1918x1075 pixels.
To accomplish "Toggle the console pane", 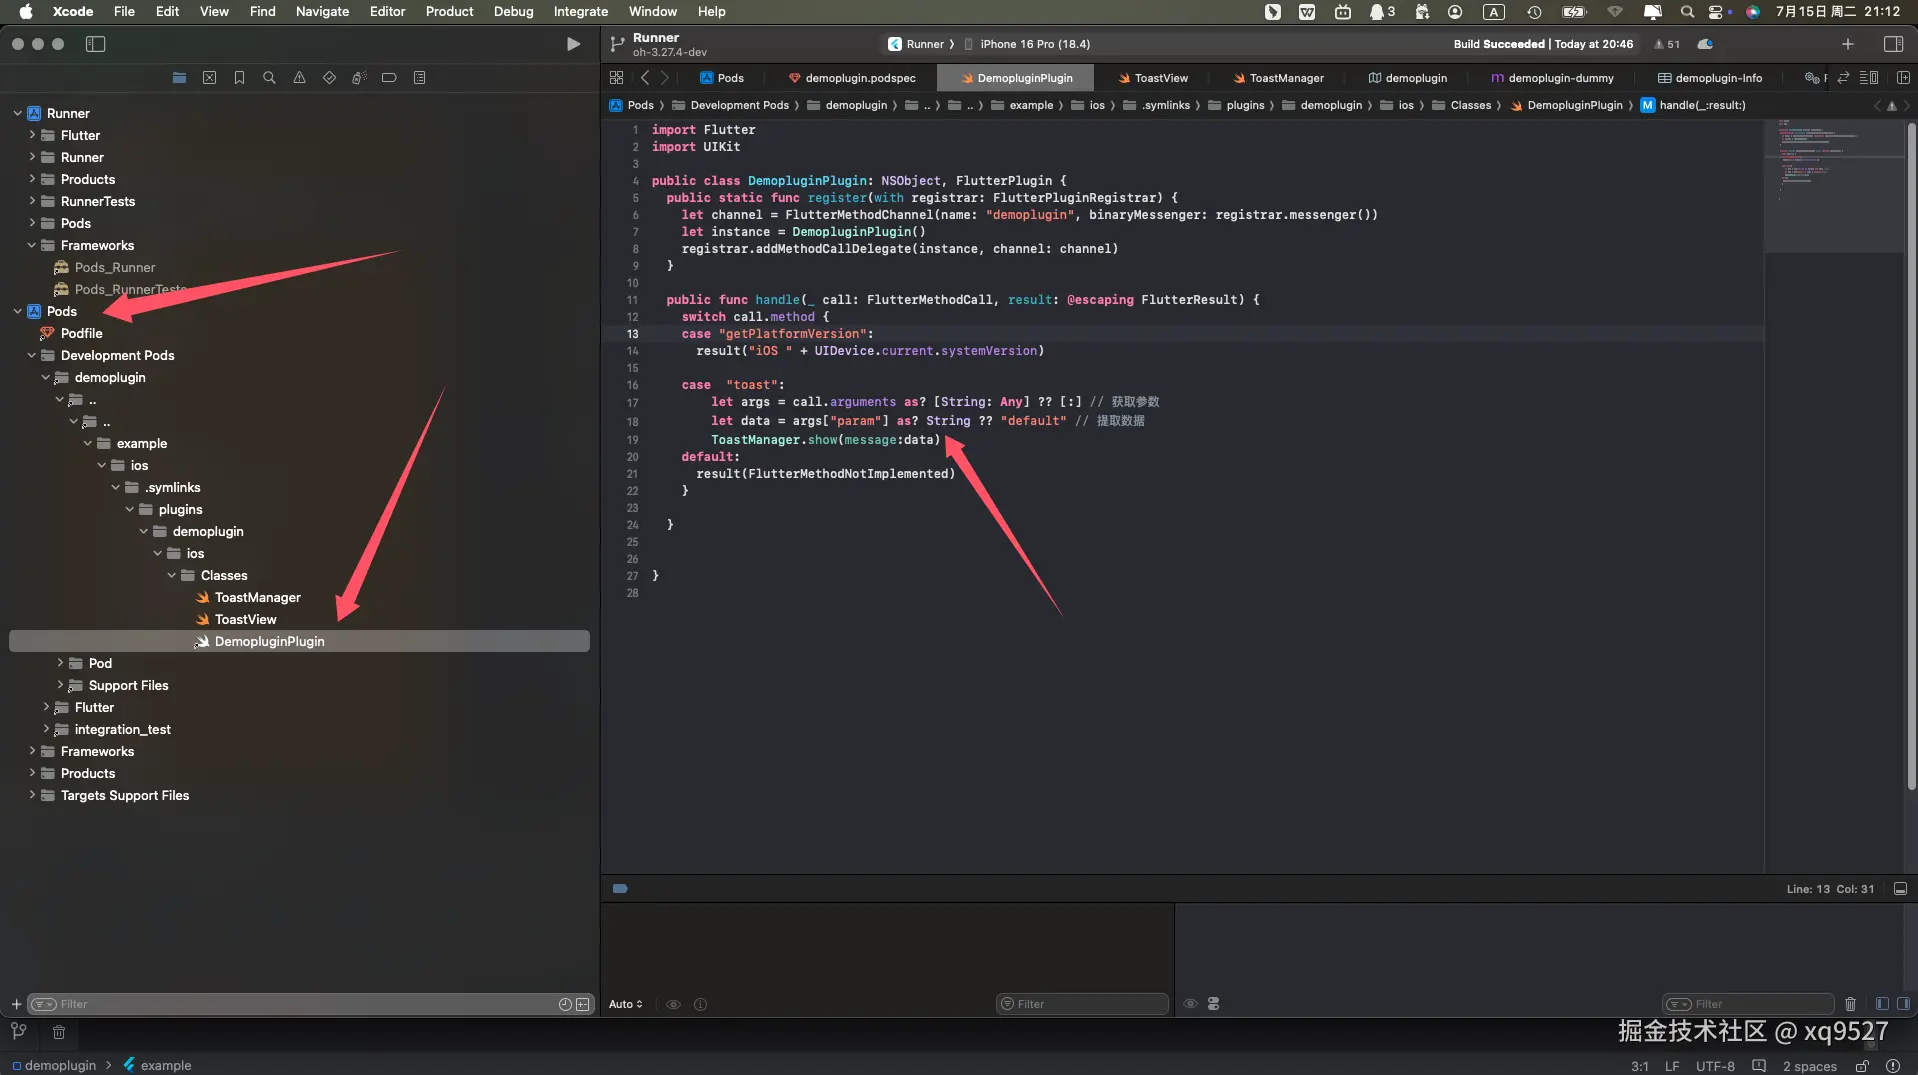I will point(1902,1004).
